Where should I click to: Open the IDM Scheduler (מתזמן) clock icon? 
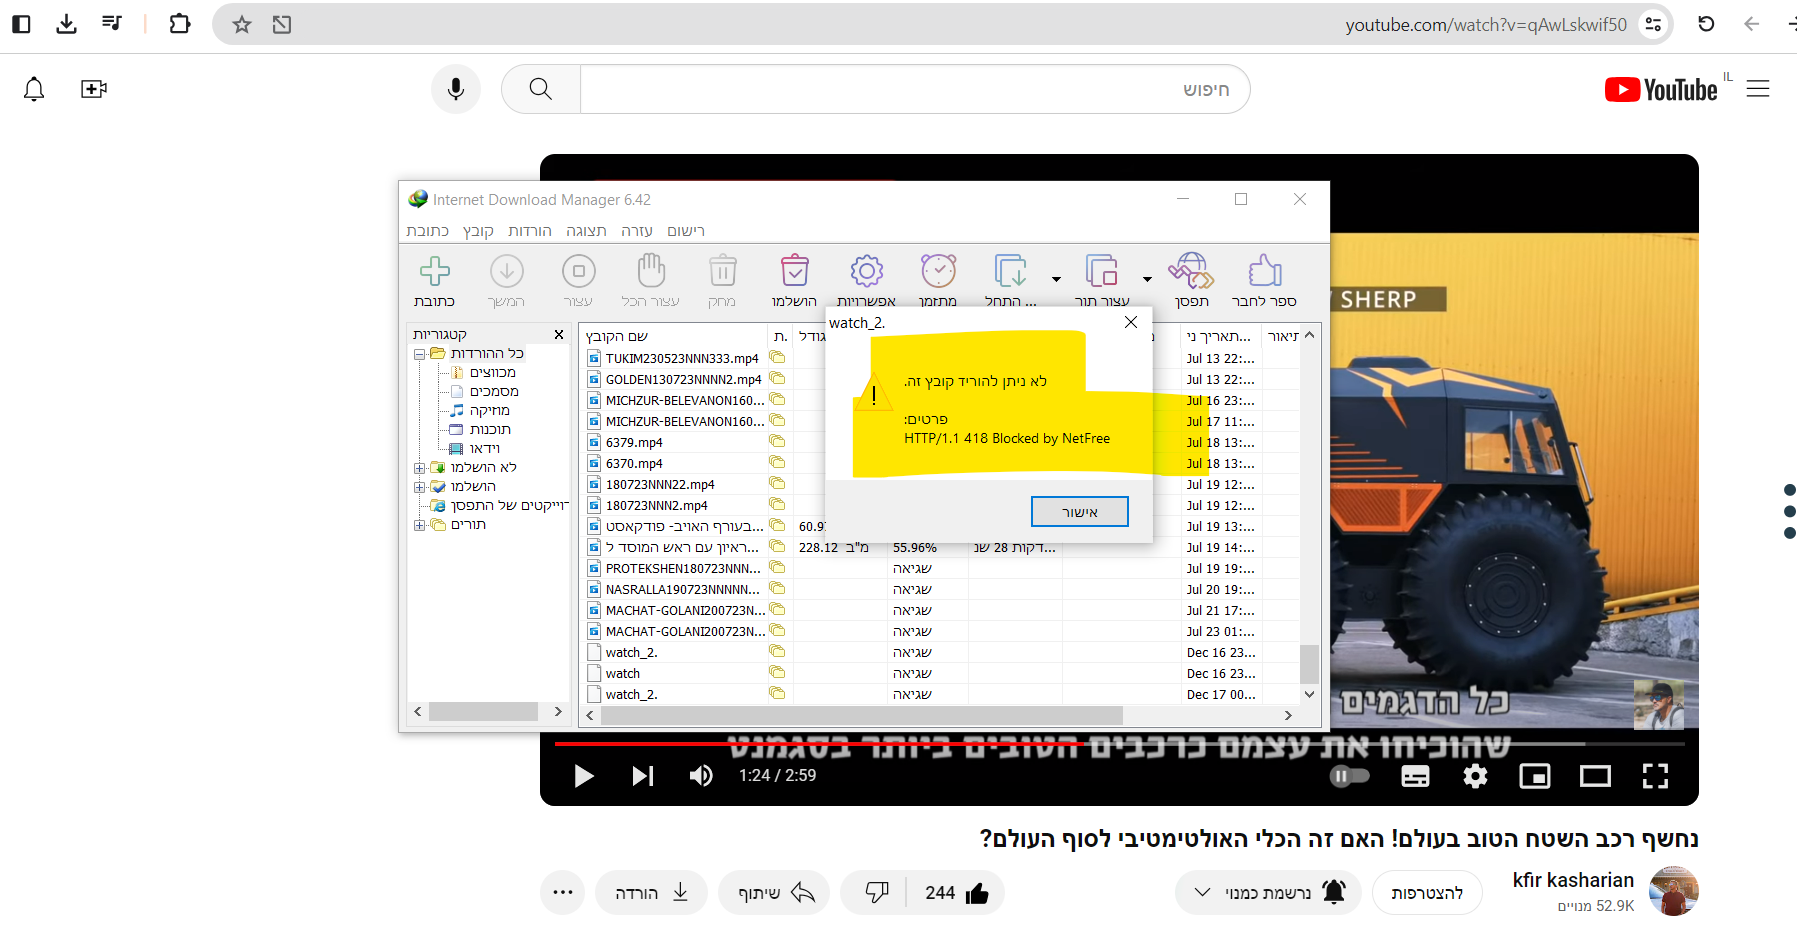click(938, 271)
